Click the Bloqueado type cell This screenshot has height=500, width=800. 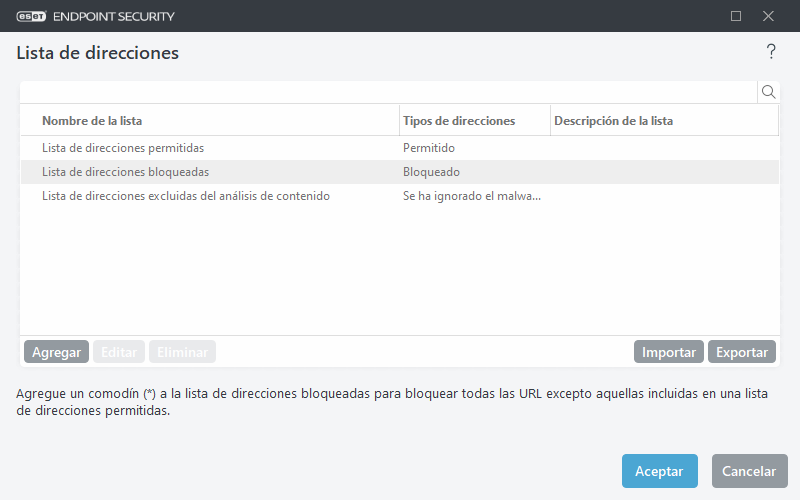pos(431,172)
